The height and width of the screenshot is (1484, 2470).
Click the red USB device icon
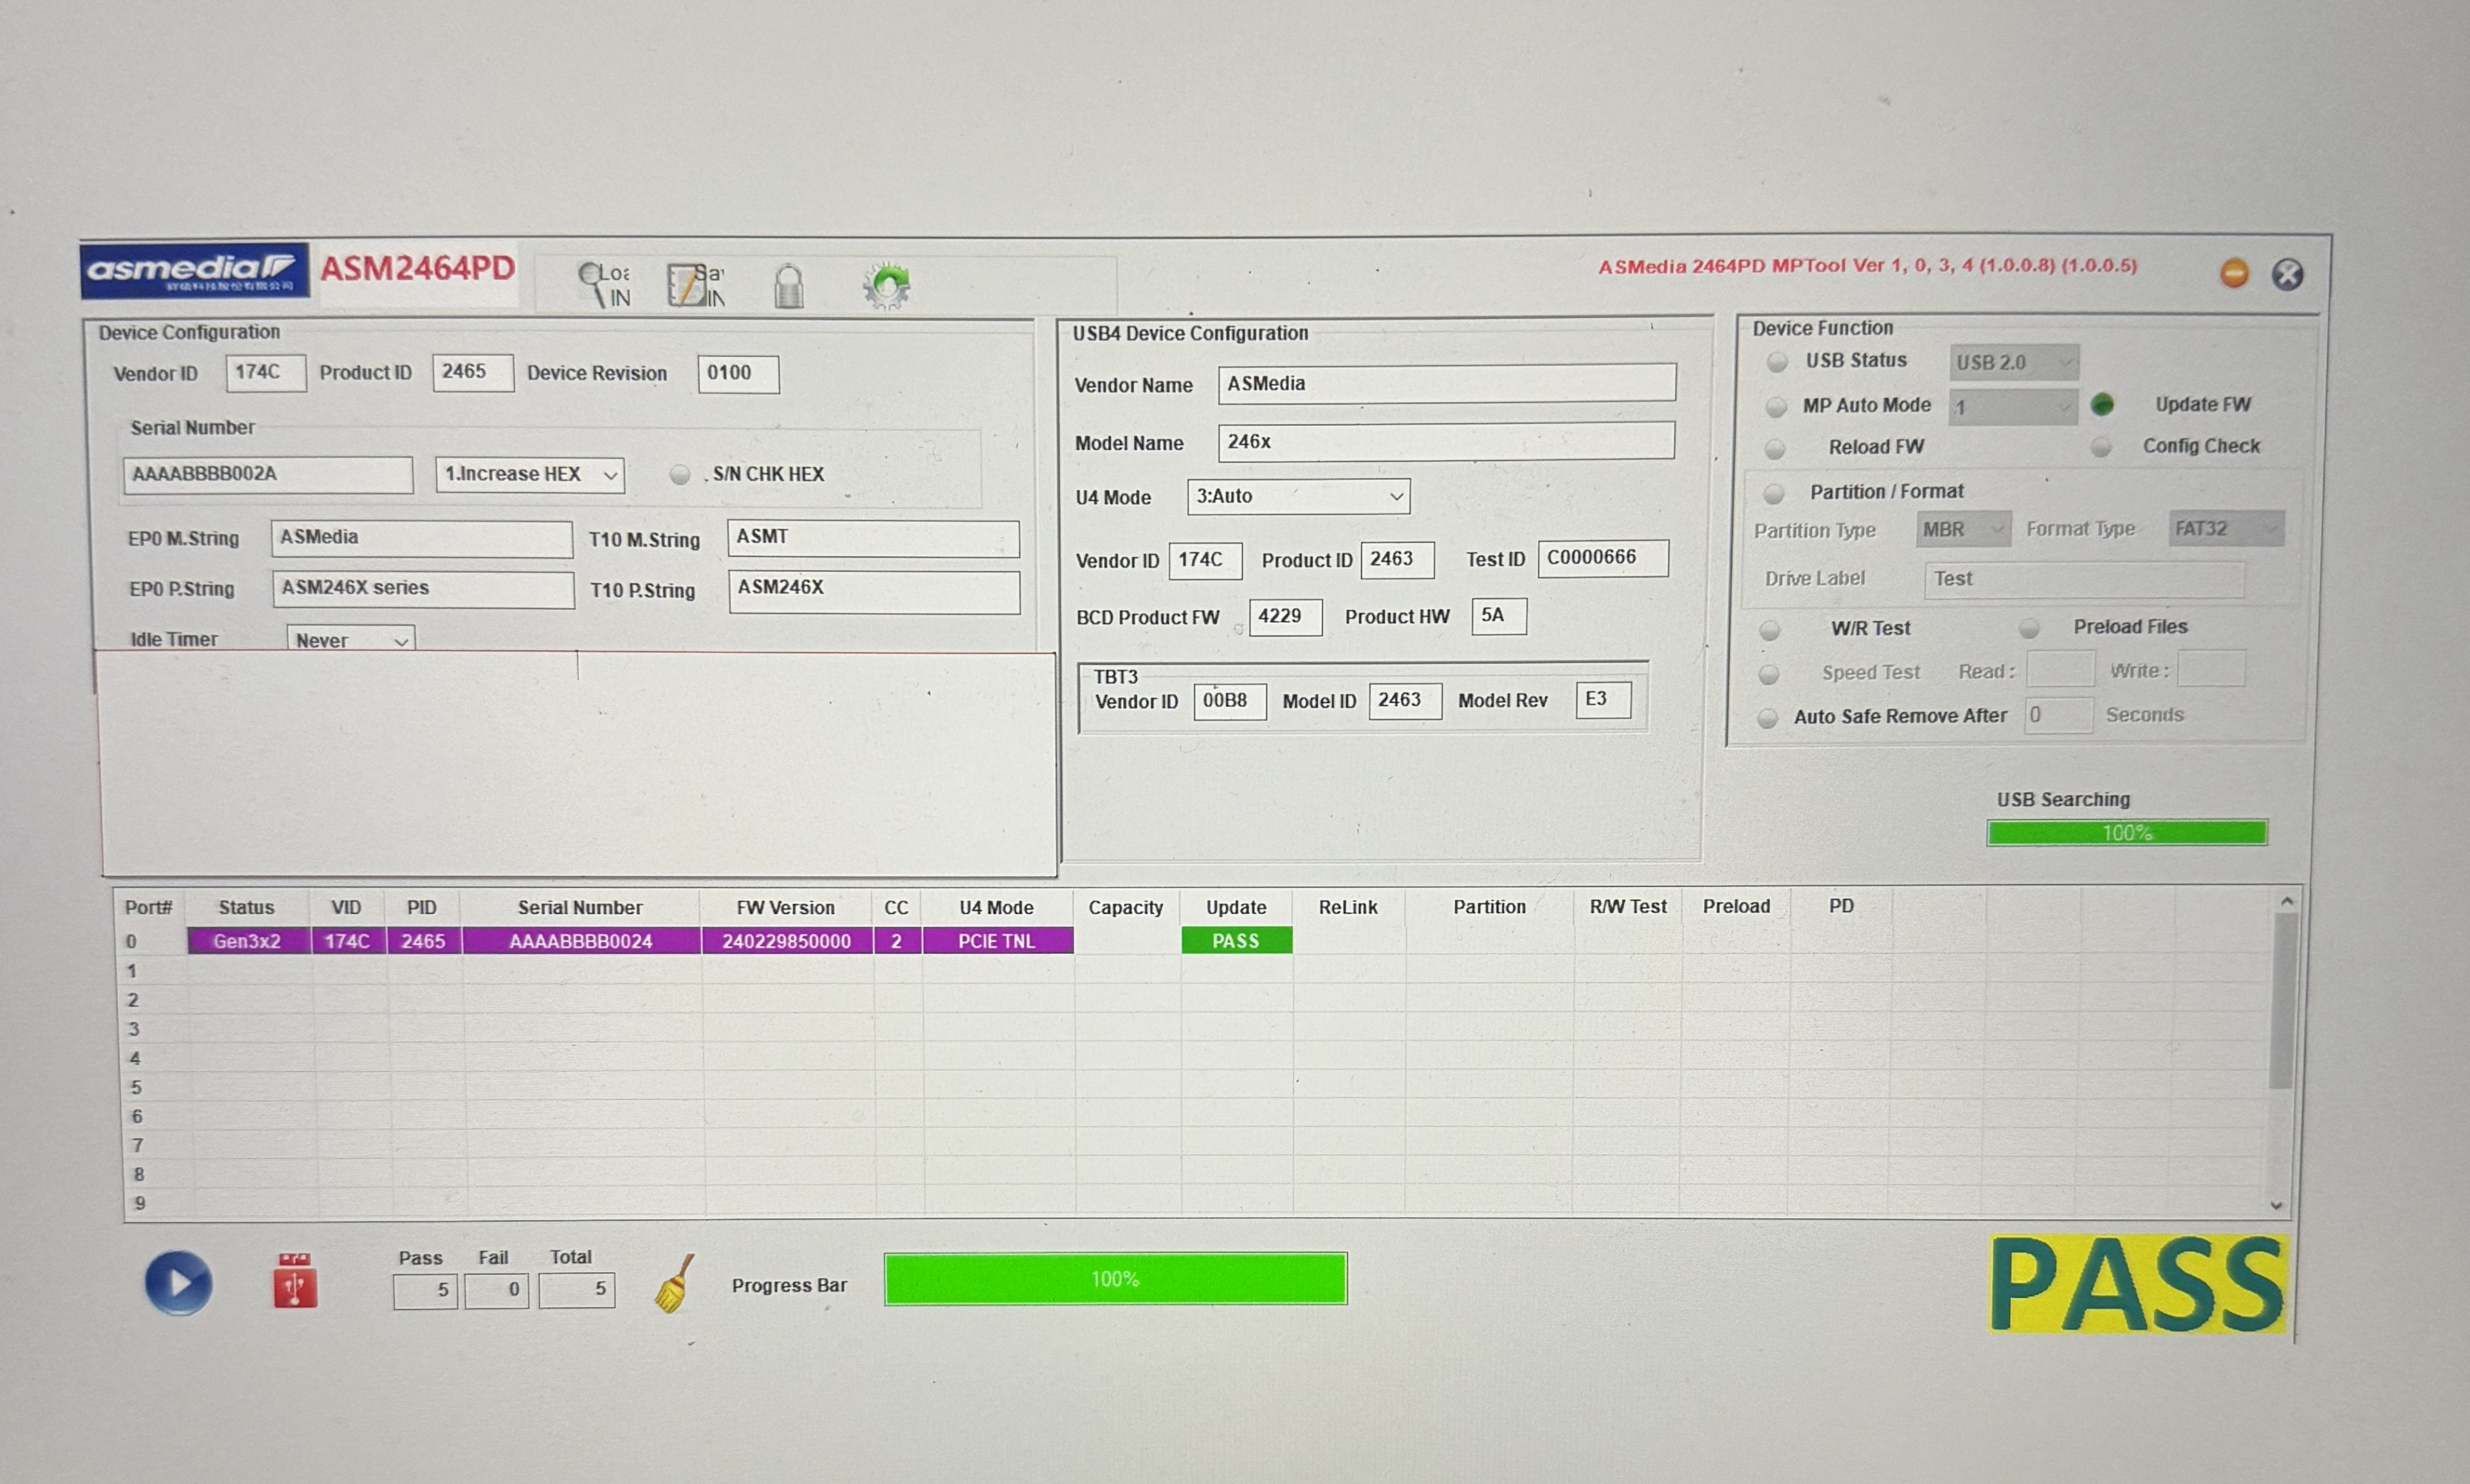295,1281
